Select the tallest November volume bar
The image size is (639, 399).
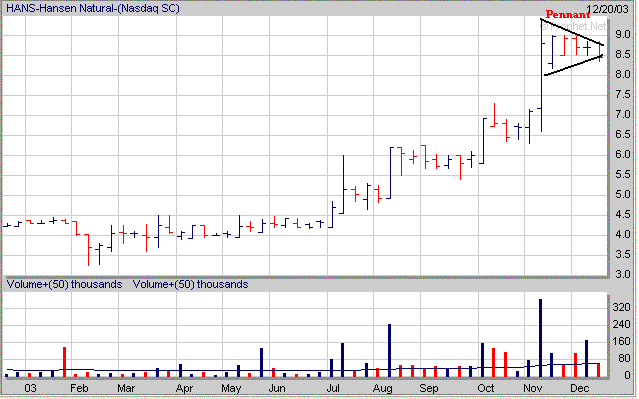tap(540, 338)
